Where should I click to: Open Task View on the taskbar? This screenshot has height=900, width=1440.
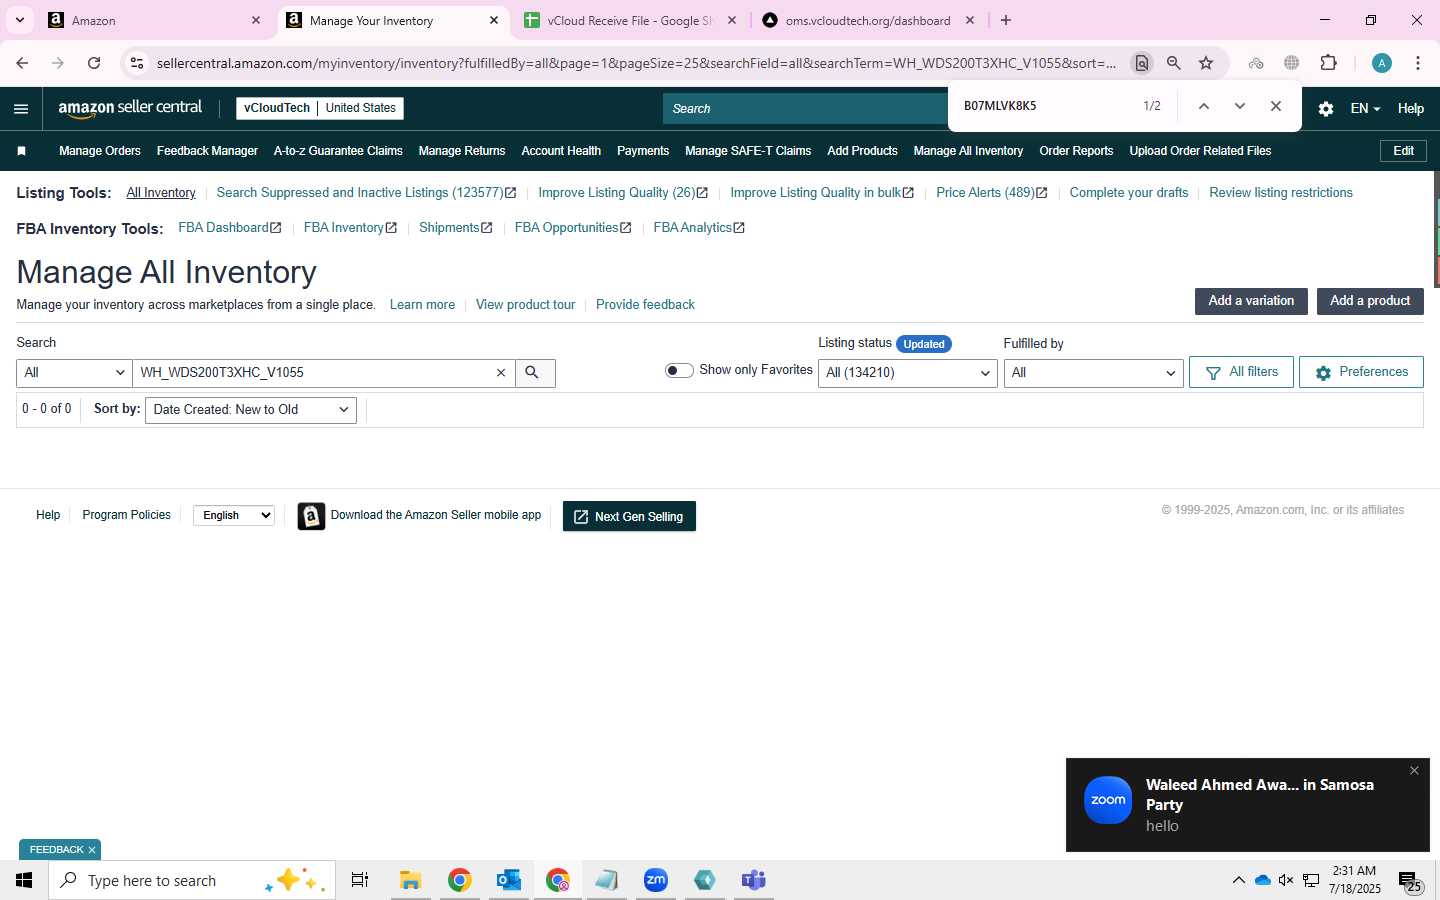pos(360,880)
